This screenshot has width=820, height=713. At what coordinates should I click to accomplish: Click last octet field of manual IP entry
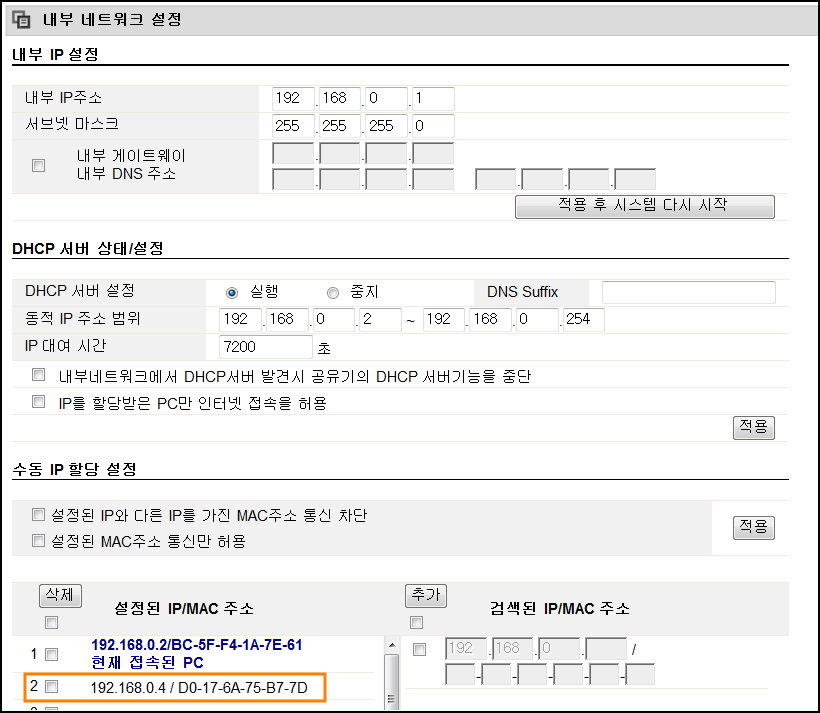(606, 649)
